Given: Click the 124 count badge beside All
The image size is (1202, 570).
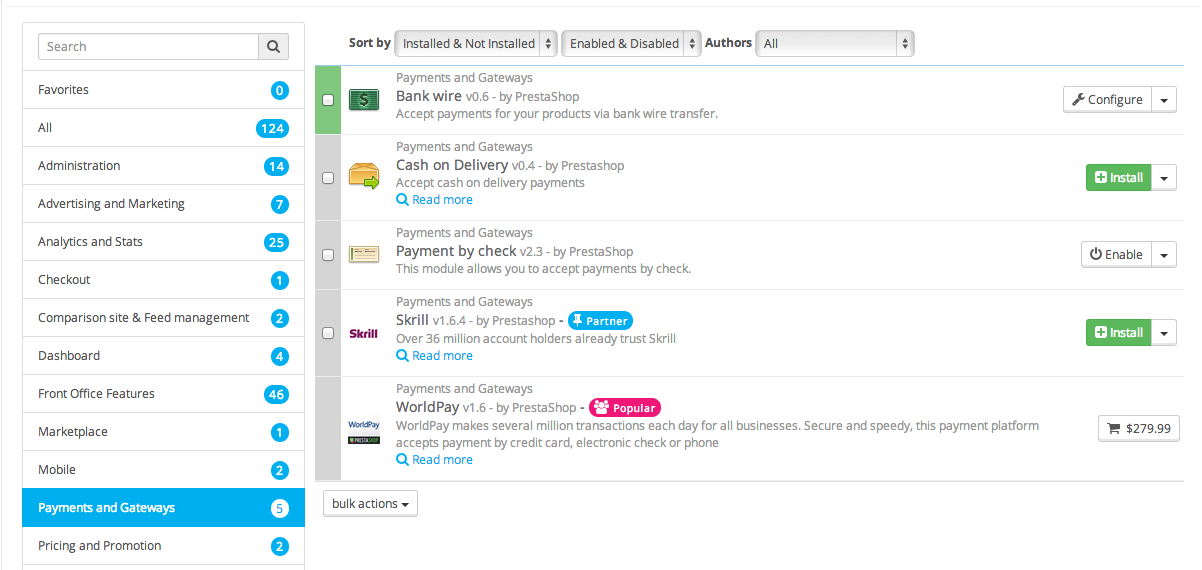Looking at the screenshot, I should (x=271, y=128).
